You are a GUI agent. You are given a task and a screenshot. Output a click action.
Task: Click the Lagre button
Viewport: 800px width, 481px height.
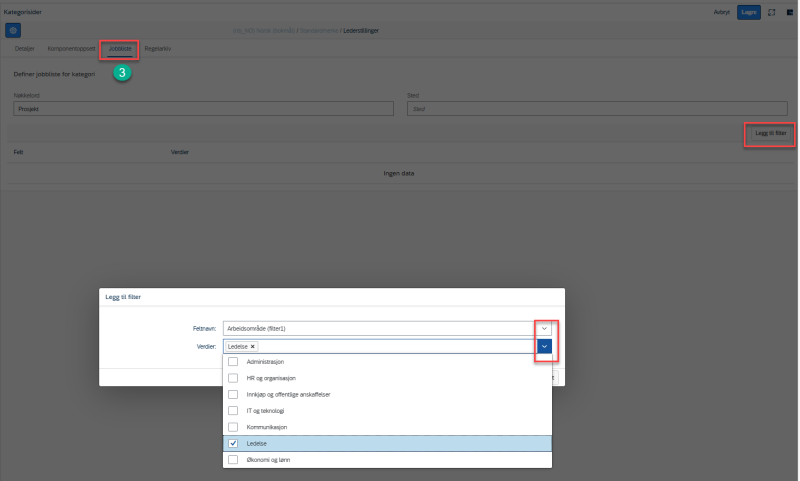pyautogui.click(x=748, y=12)
